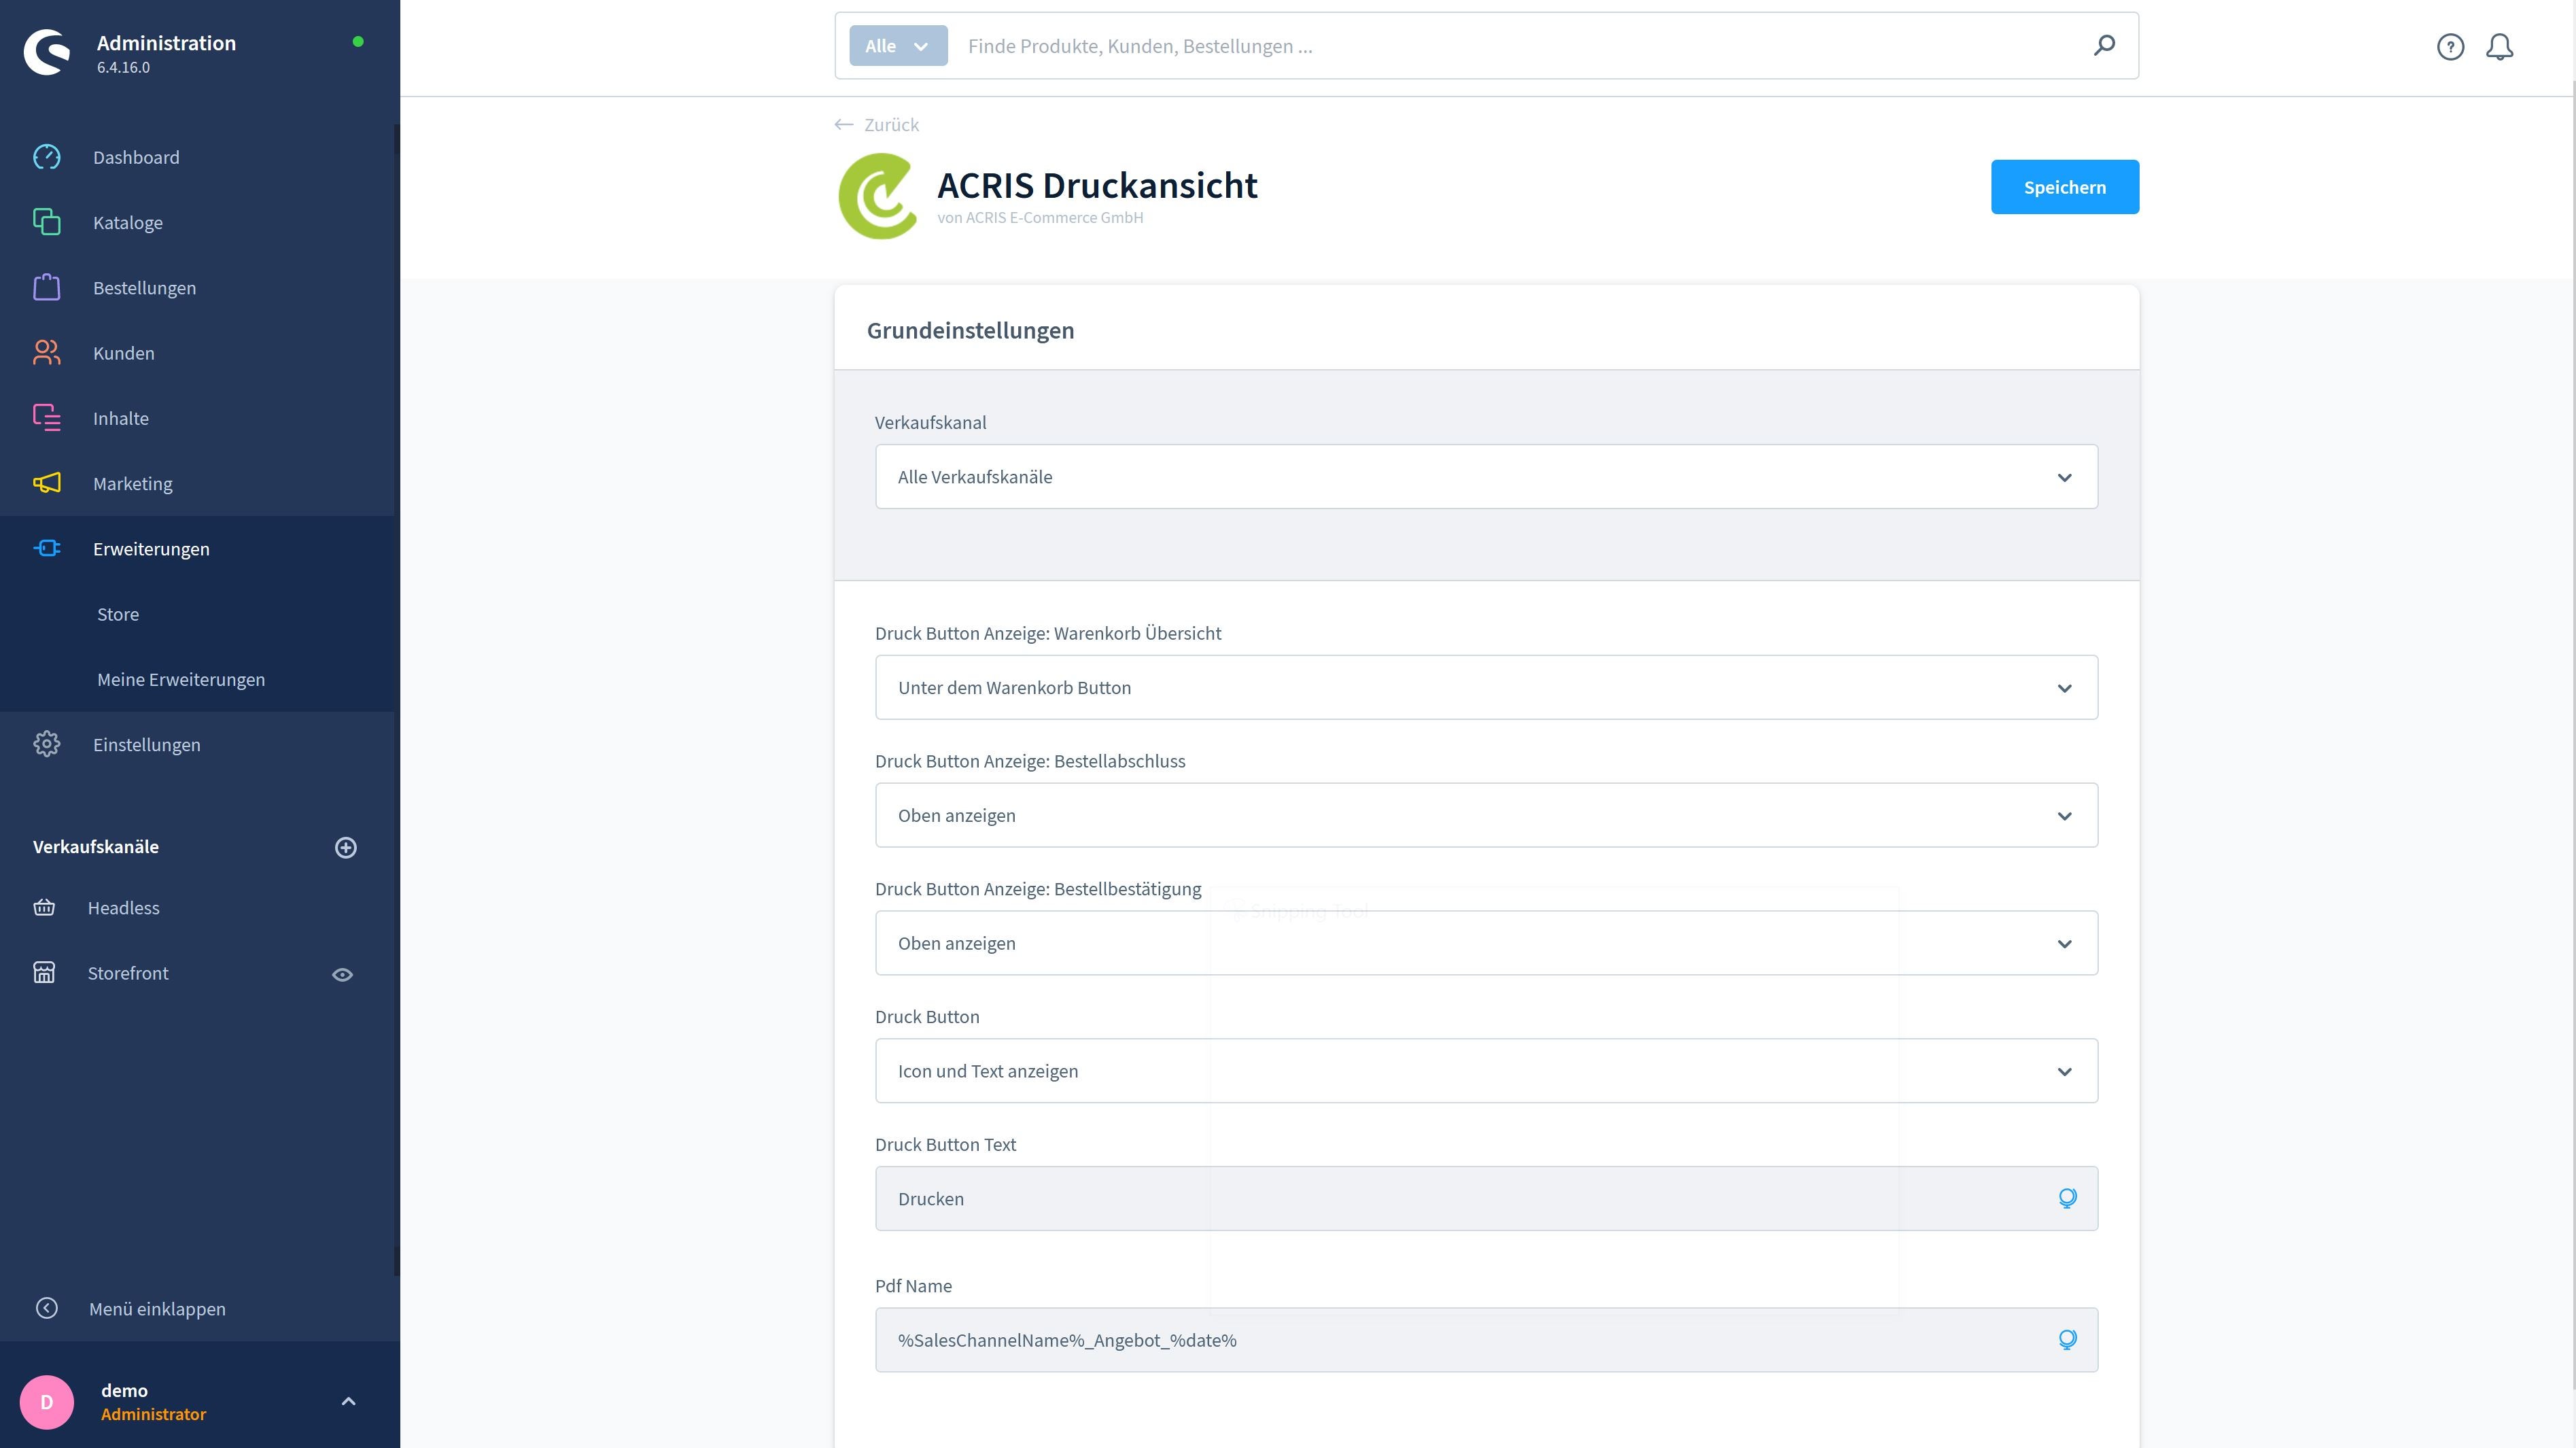Open the Verkaufskanal dropdown
This screenshot has height=1448, width=2576.
pos(1486,477)
